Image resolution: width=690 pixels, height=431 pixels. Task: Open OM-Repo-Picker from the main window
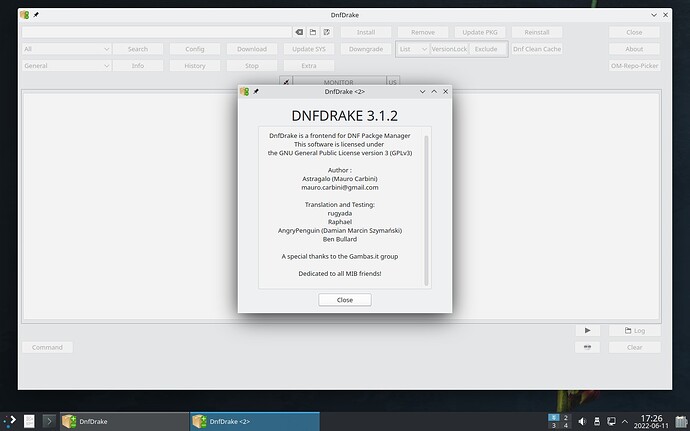(x=634, y=66)
